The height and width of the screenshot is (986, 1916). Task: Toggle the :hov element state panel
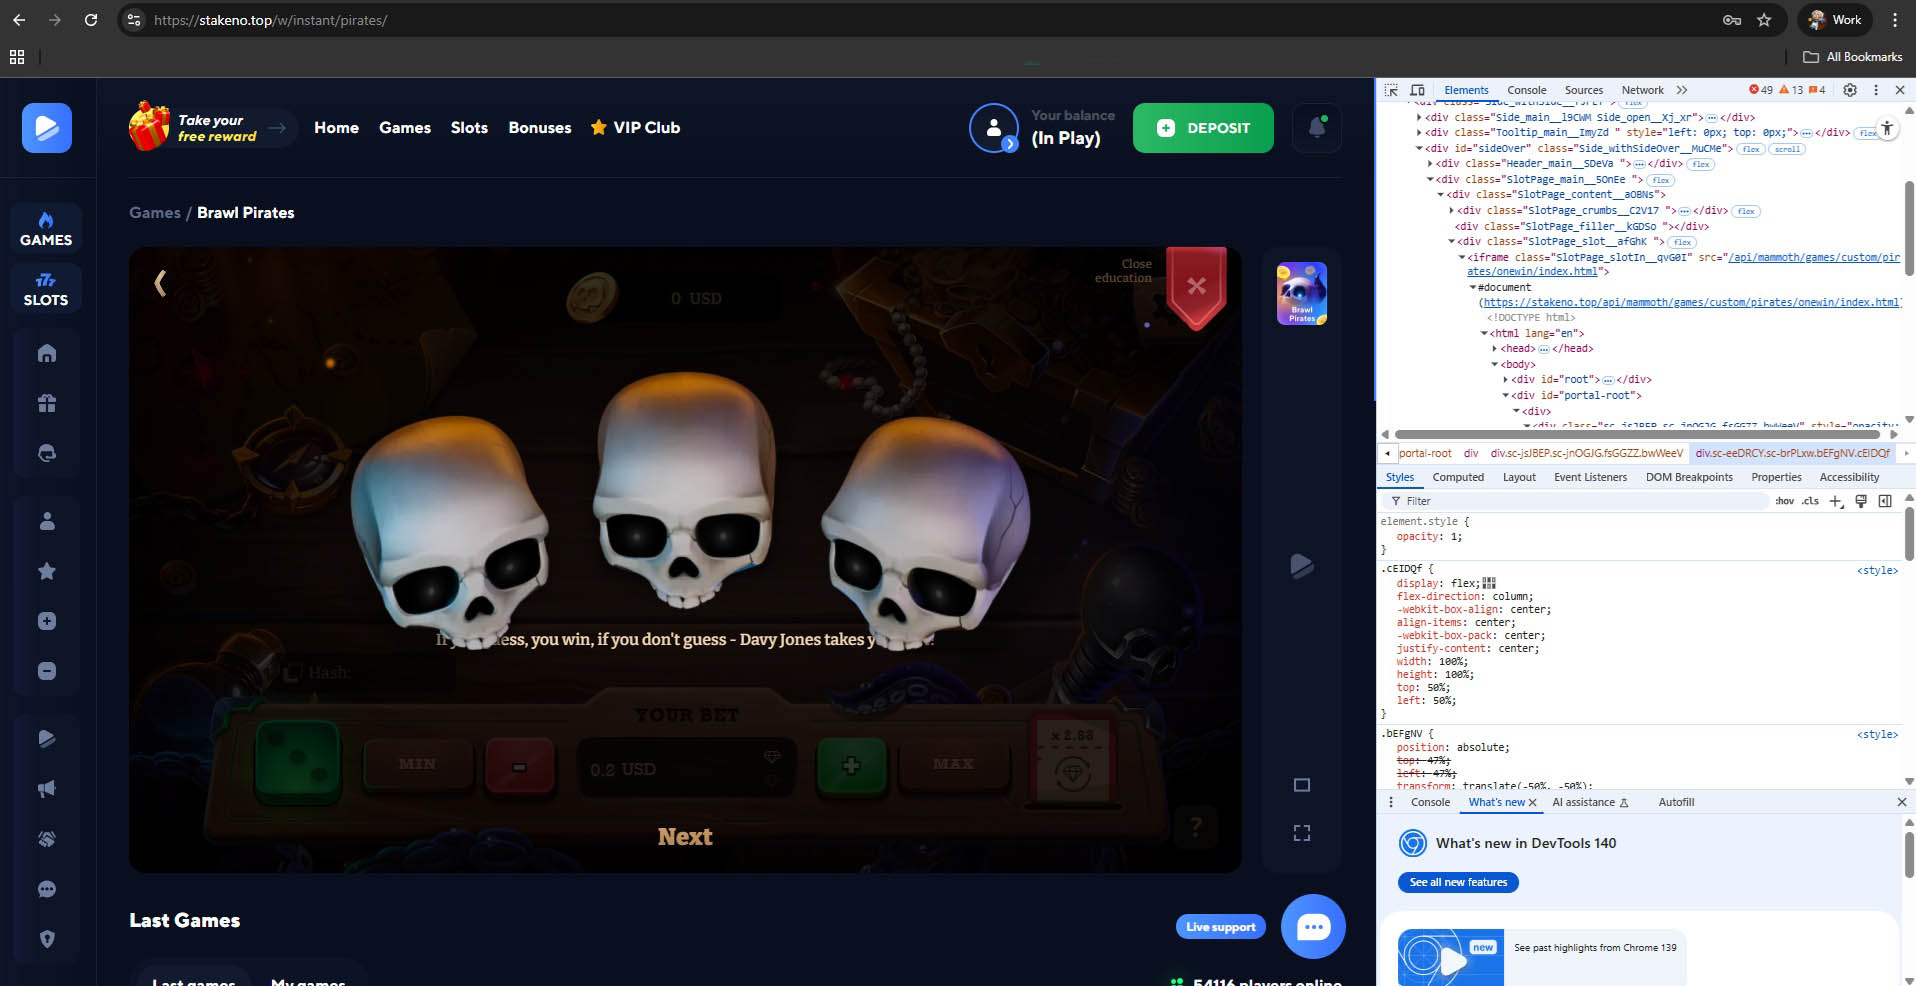pos(1784,501)
